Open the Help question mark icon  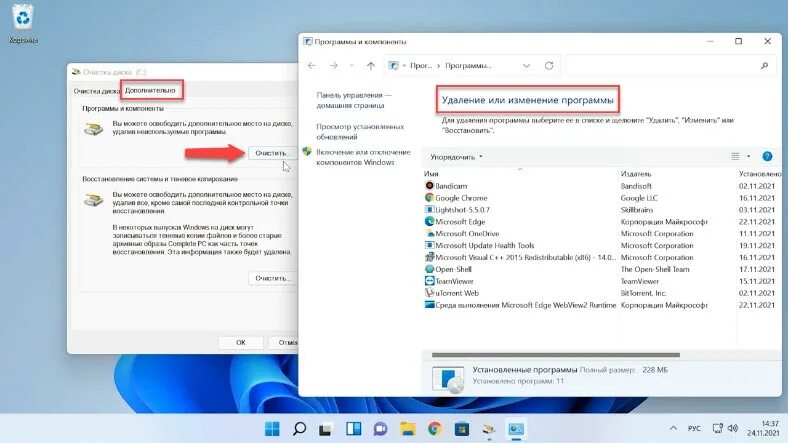coord(767,156)
